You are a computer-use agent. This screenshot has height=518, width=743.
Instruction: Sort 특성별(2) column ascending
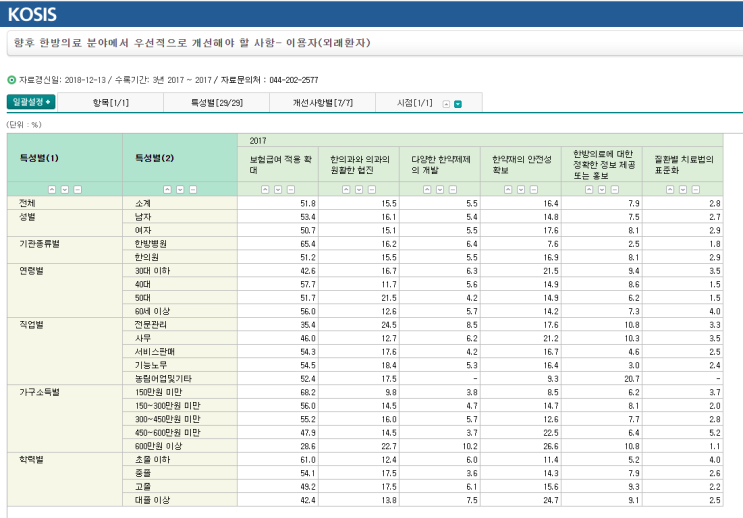click(167, 190)
